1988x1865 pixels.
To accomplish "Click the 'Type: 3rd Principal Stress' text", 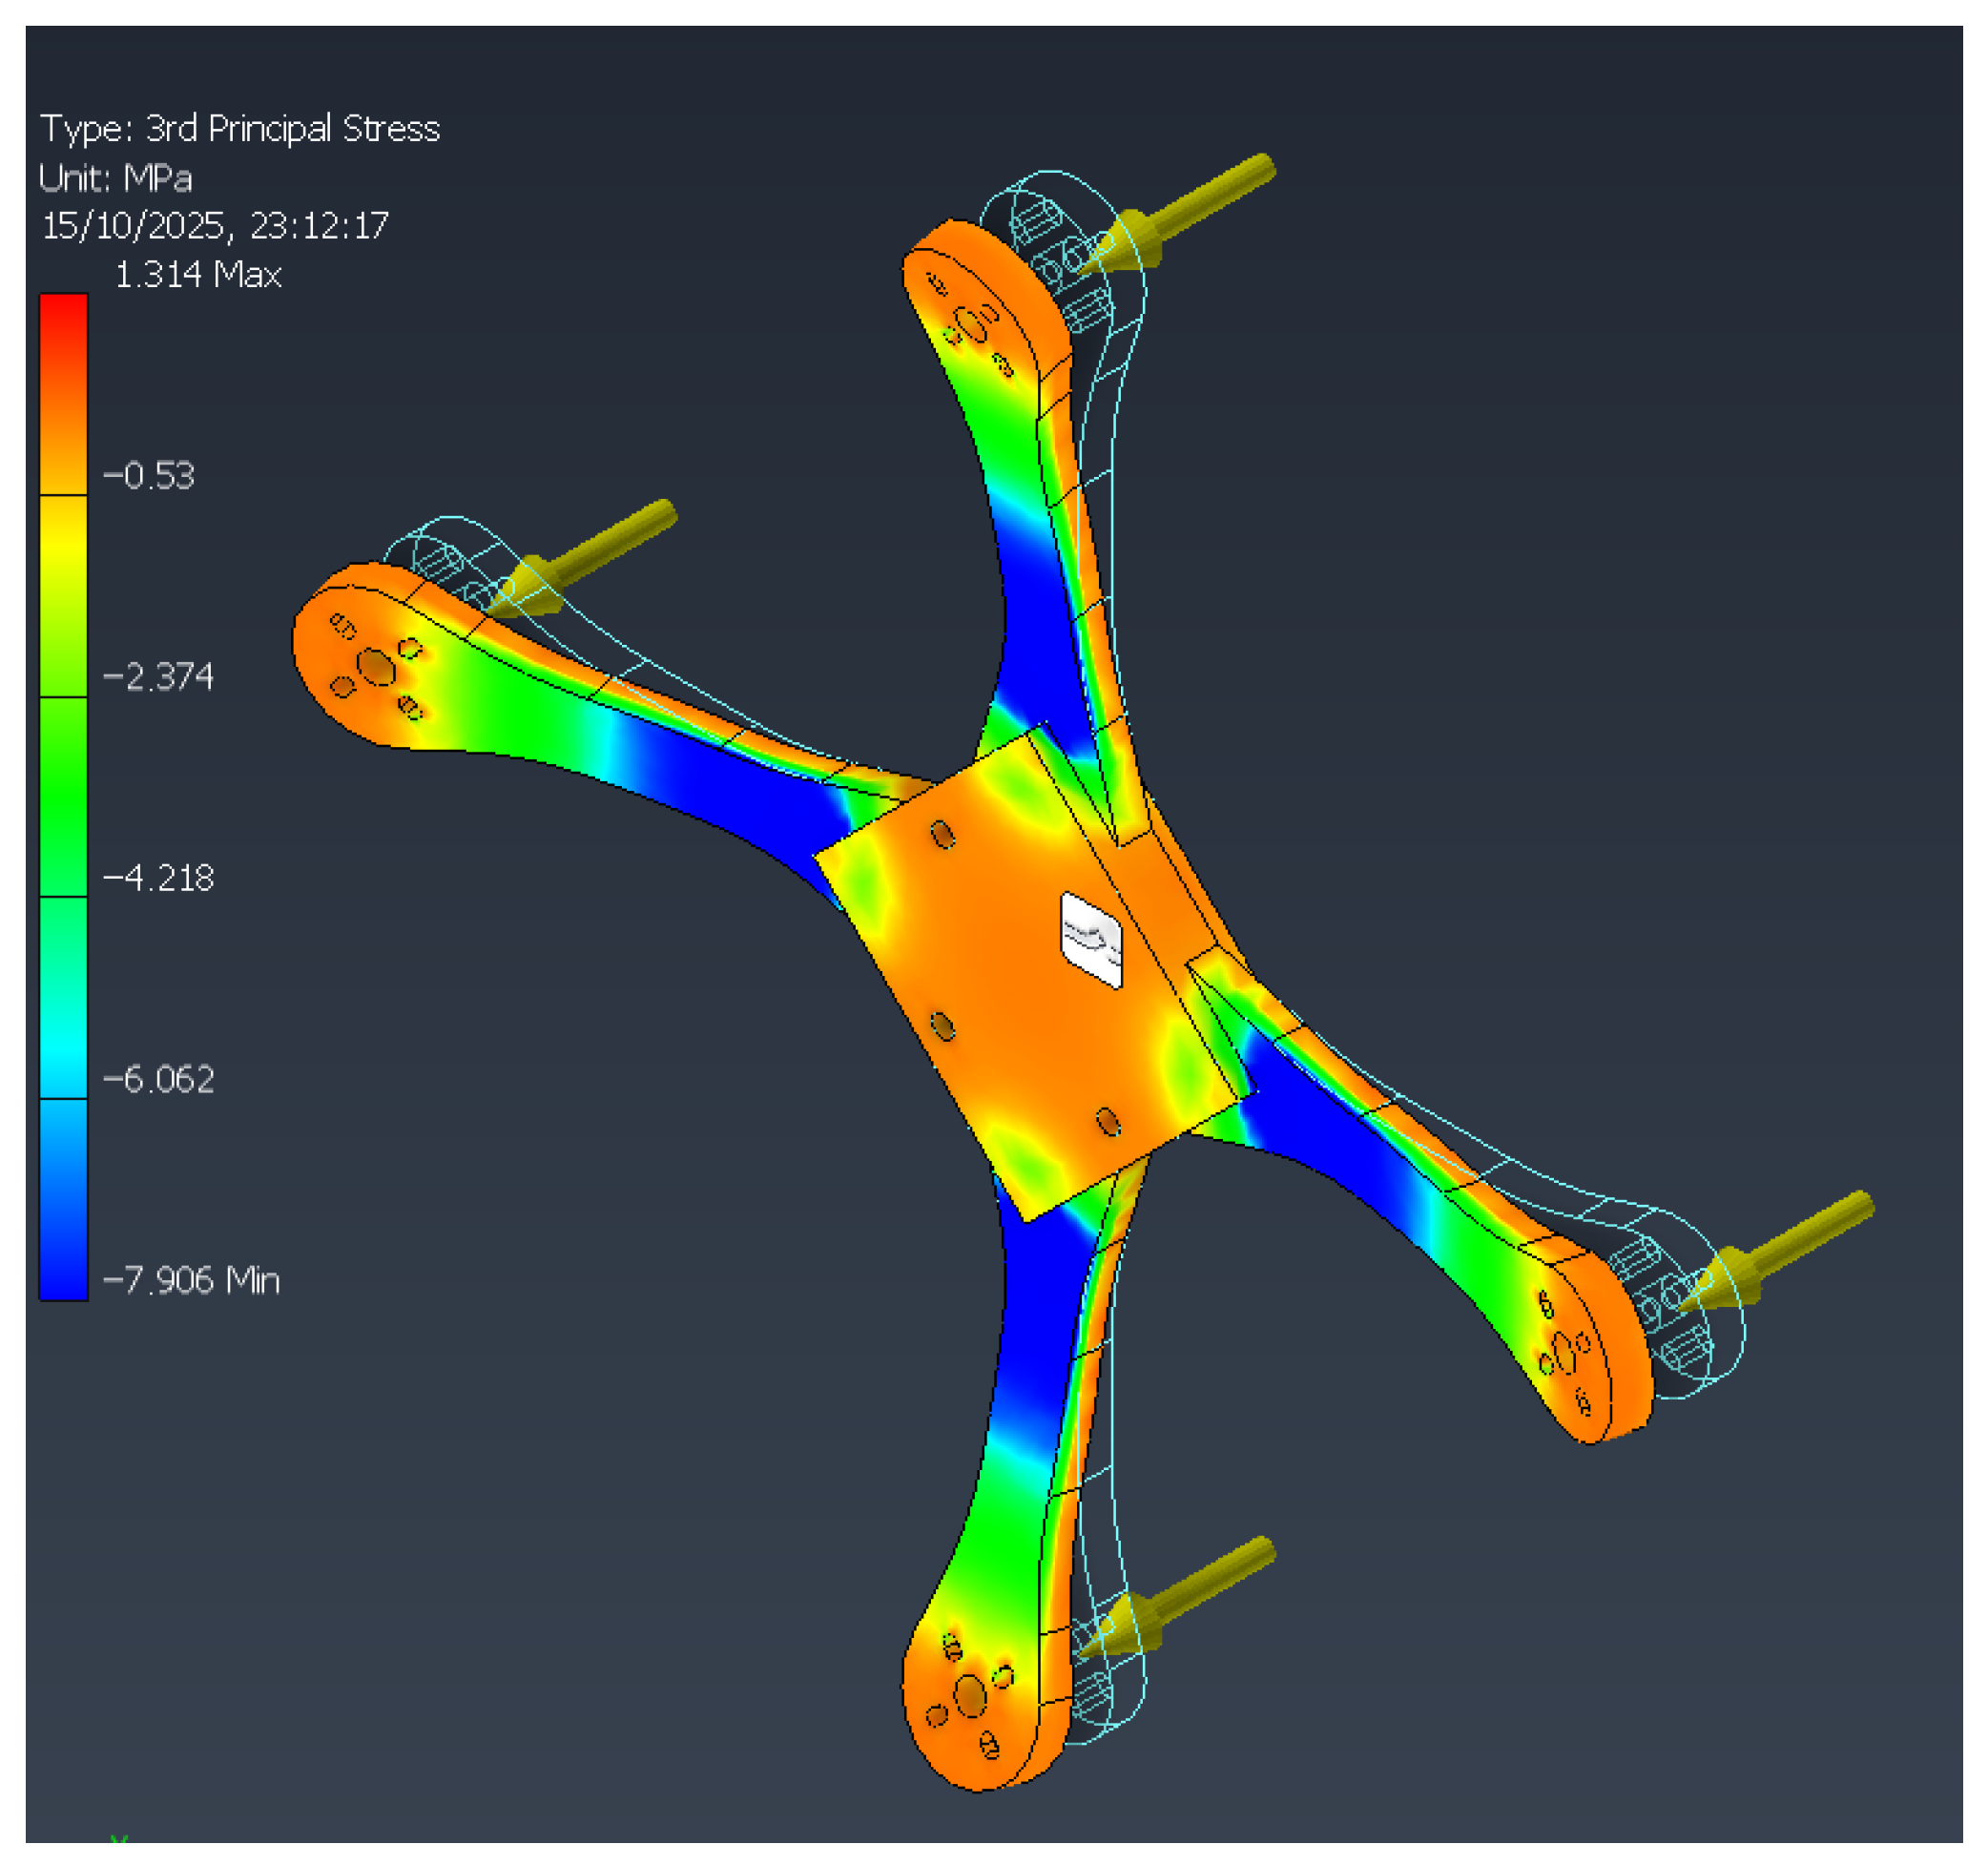I will pyautogui.click(x=240, y=128).
